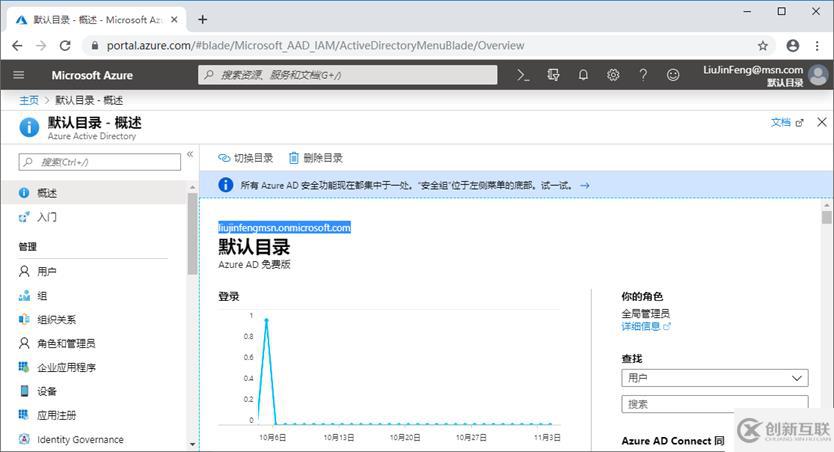Screen dimensions: 834x452
Task: Open directory and subscription filter icon
Action: pos(553,75)
